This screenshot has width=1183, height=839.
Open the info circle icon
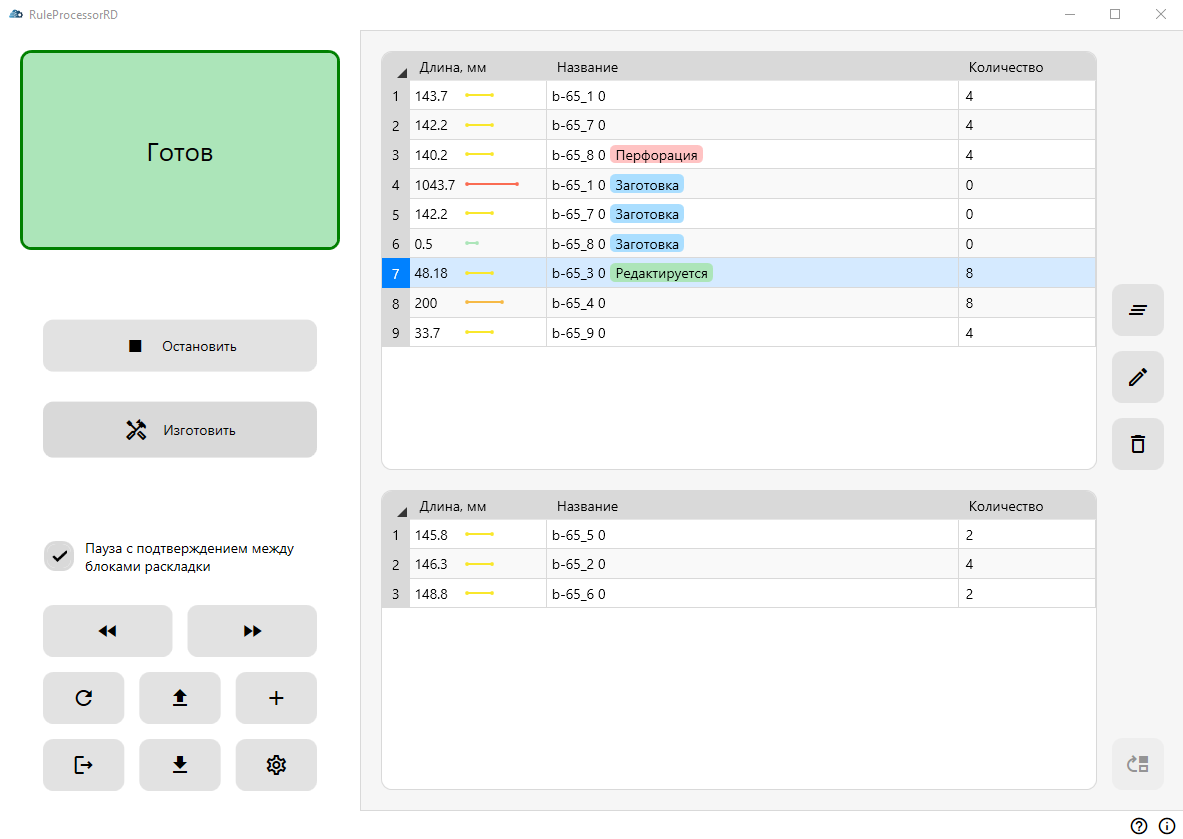tap(1167, 826)
